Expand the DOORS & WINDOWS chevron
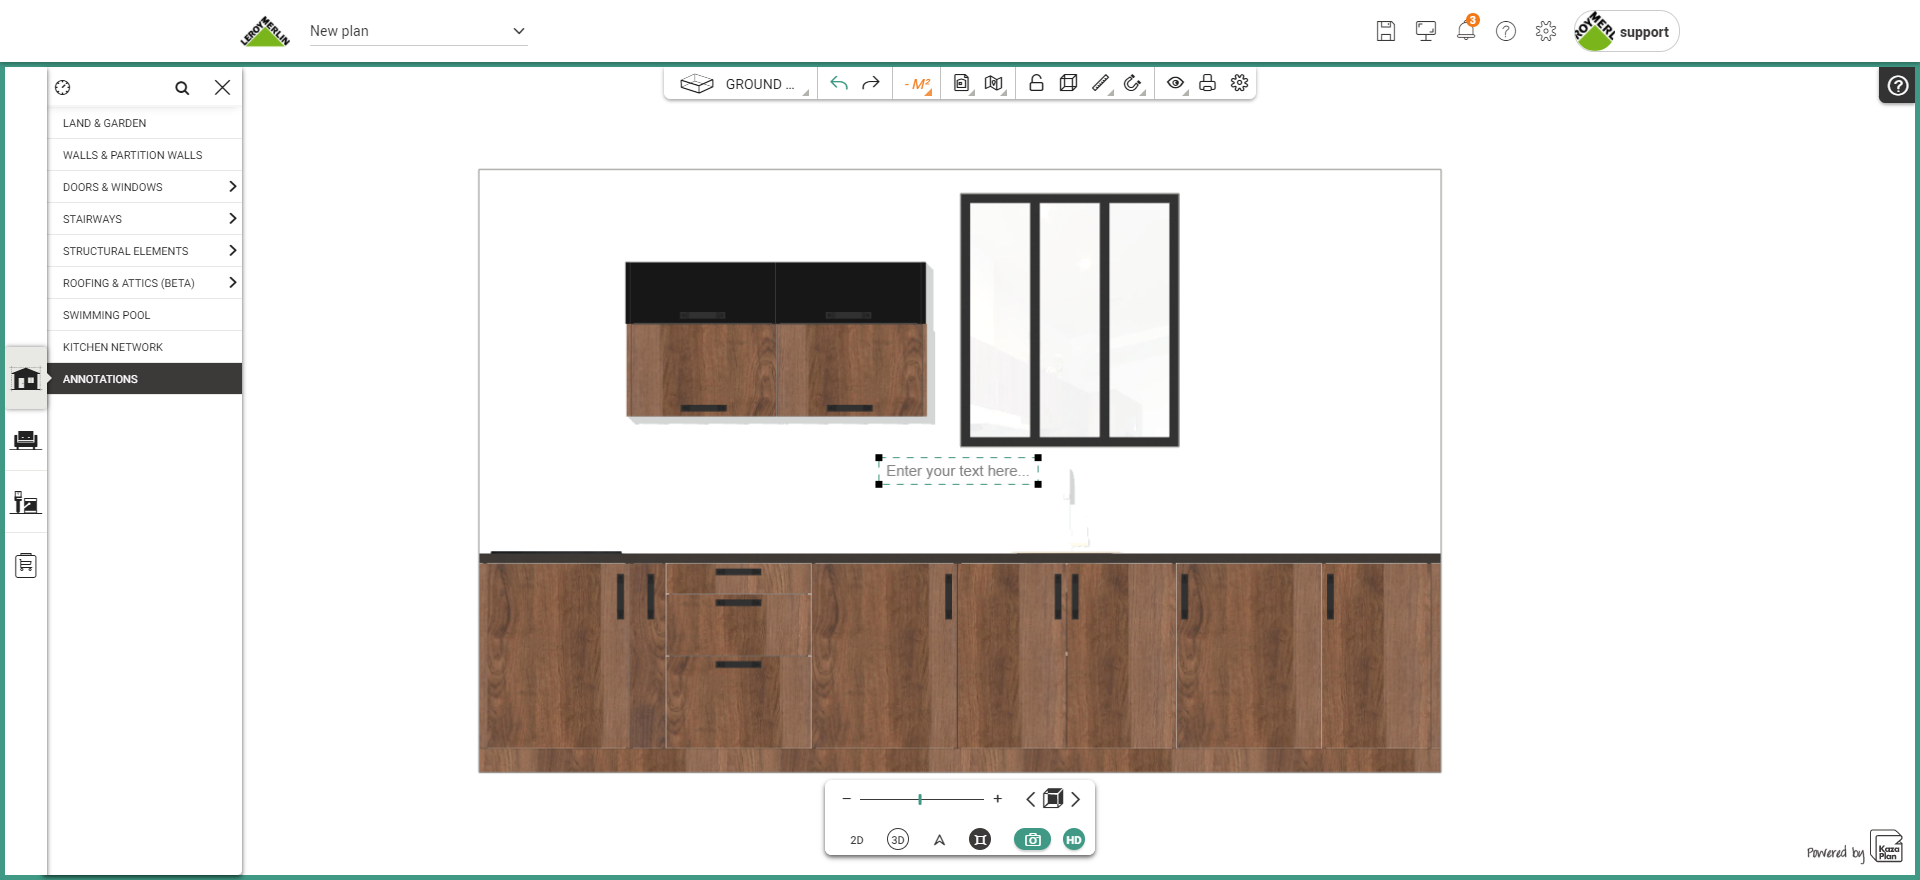 (232, 187)
